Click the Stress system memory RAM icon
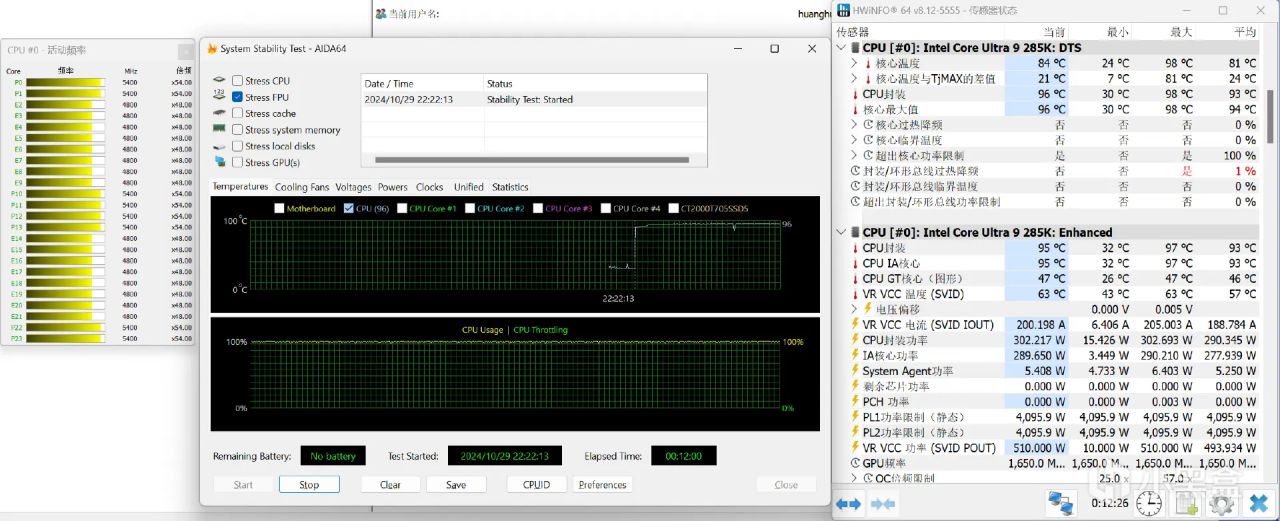Image resolution: width=1280 pixels, height=521 pixels. (220, 130)
